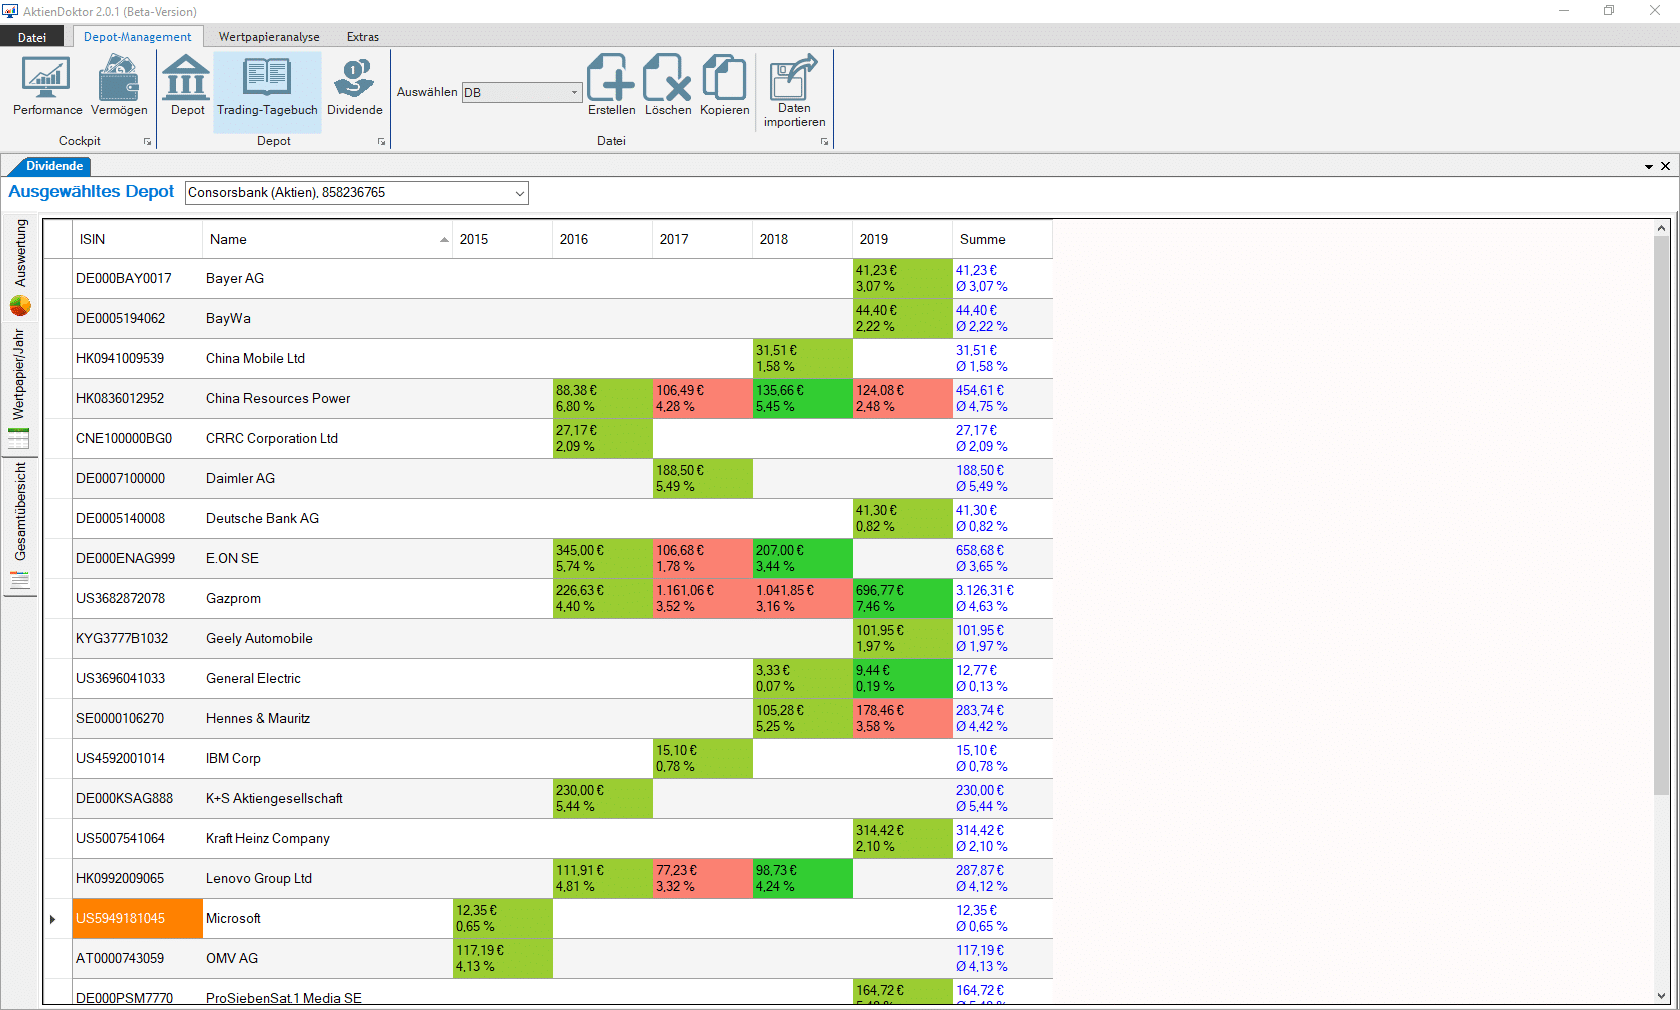Expand the Auswählen DB combo box
This screenshot has width=1680, height=1010.
(x=574, y=92)
